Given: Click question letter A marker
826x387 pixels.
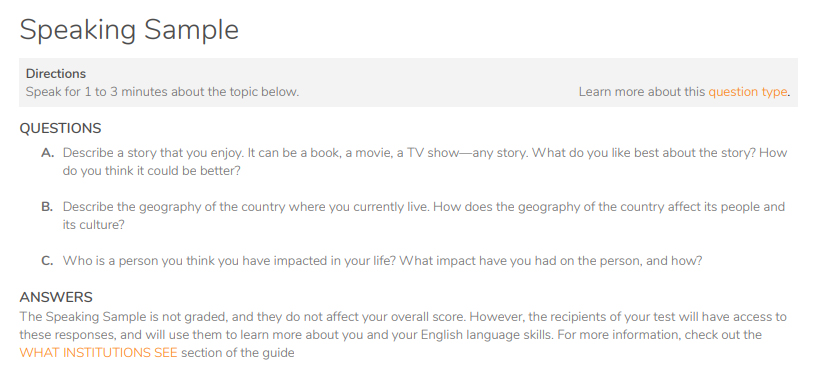Looking at the screenshot, I should 47,153.
